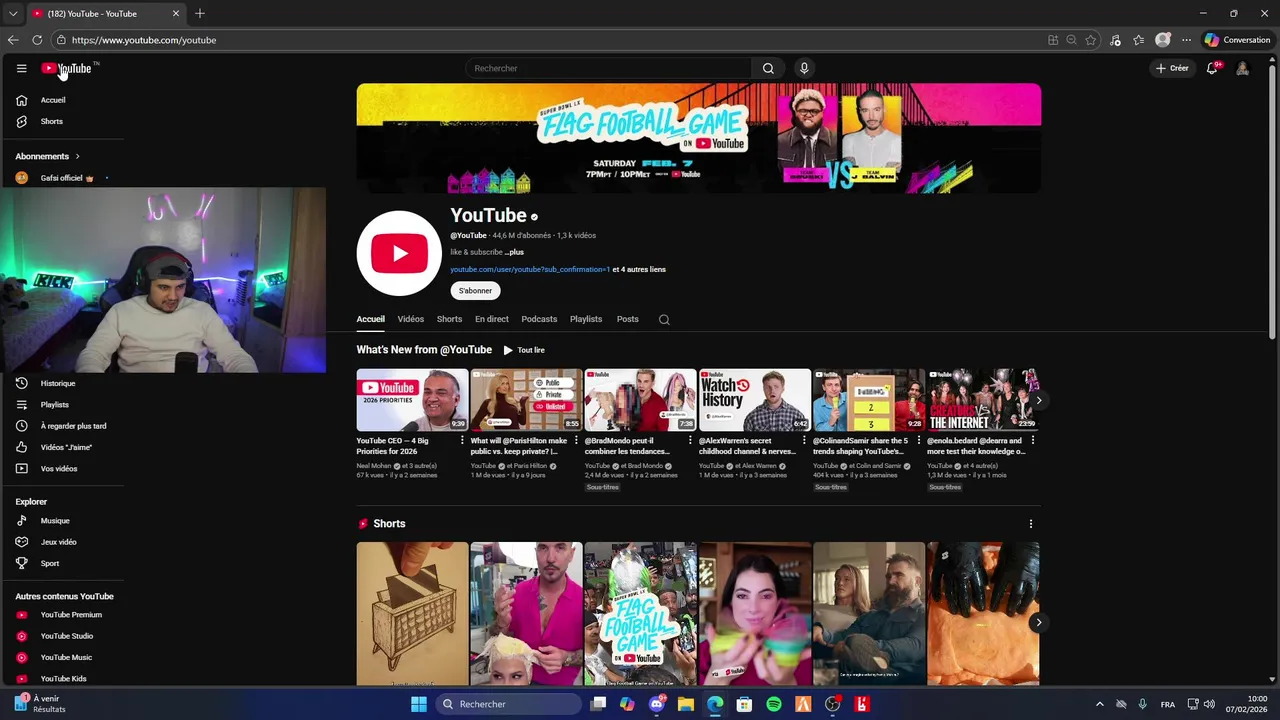Screen dimensions: 1280x720
Task: Open the YouTube hamburger guide menu
Action: click(21, 68)
